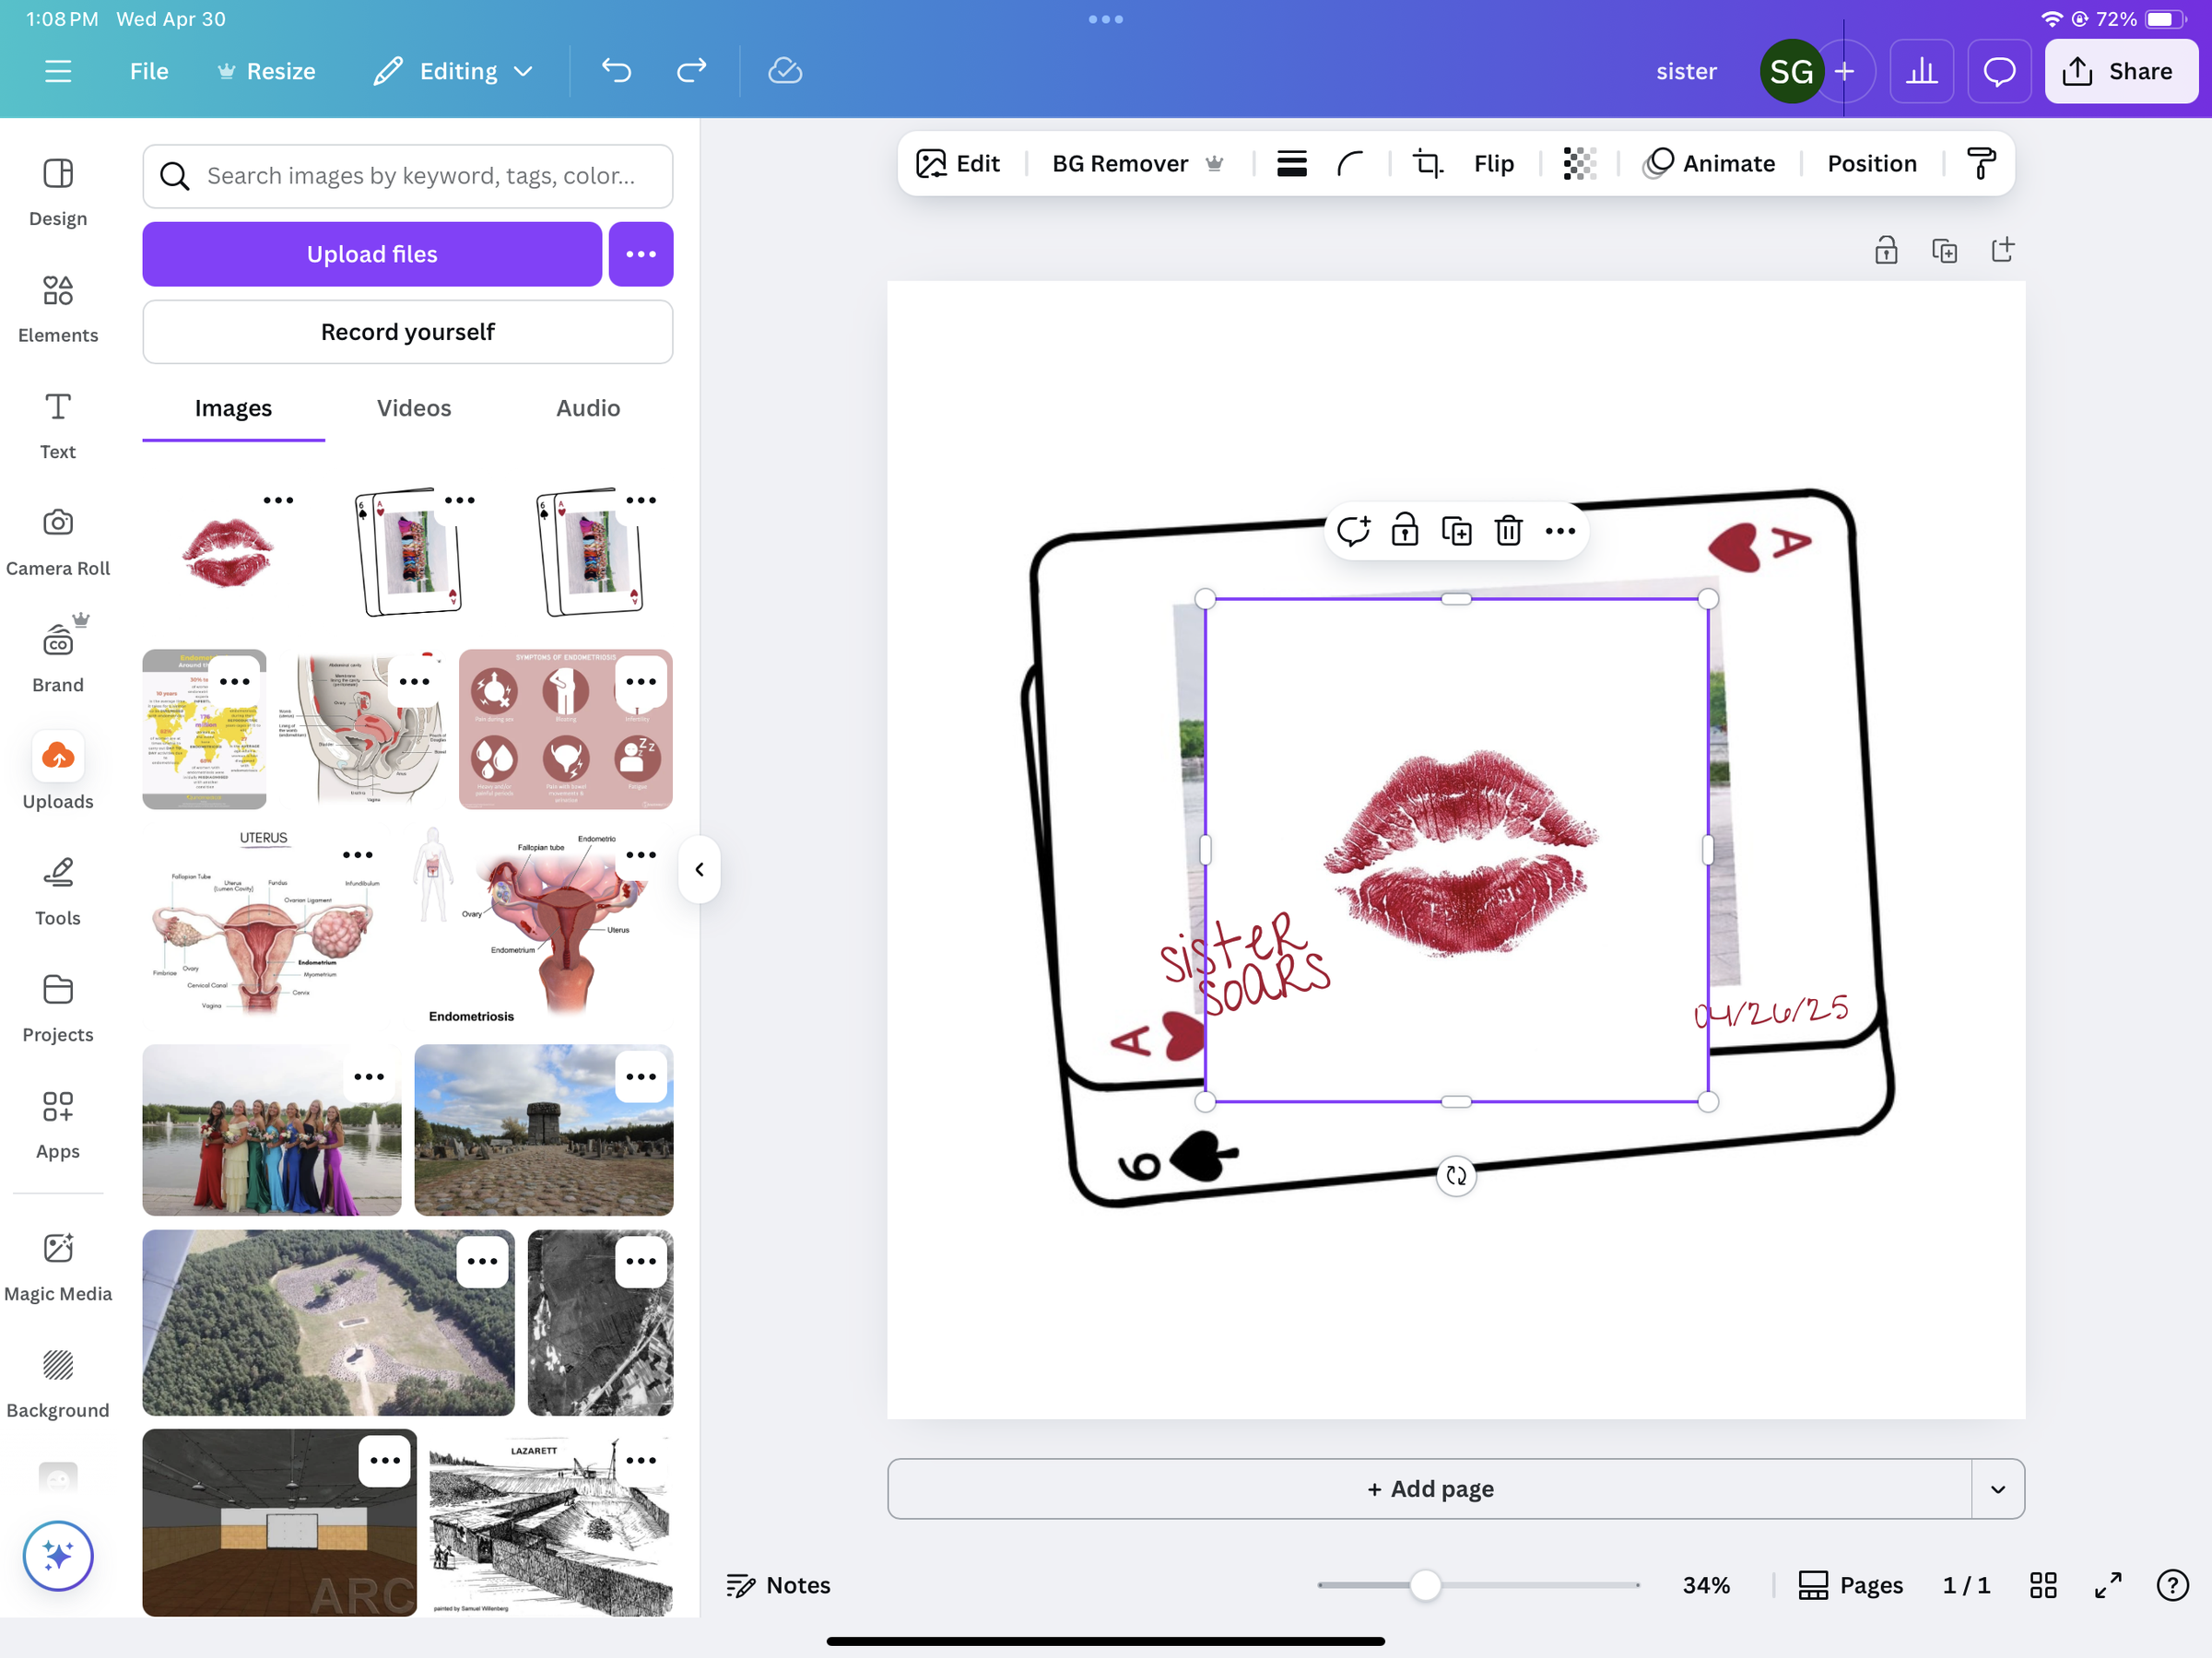Viewport: 2212px width, 1658px height.
Task: Focus the upload search field
Action: point(407,176)
